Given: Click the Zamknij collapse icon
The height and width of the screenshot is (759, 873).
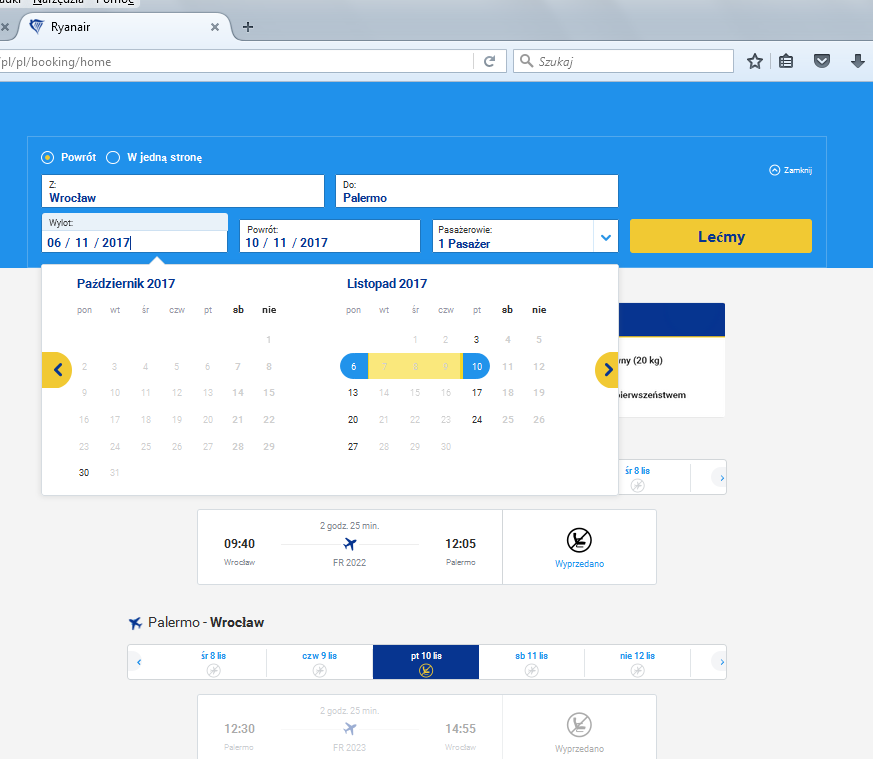Looking at the screenshot, I should pos(774,170).
